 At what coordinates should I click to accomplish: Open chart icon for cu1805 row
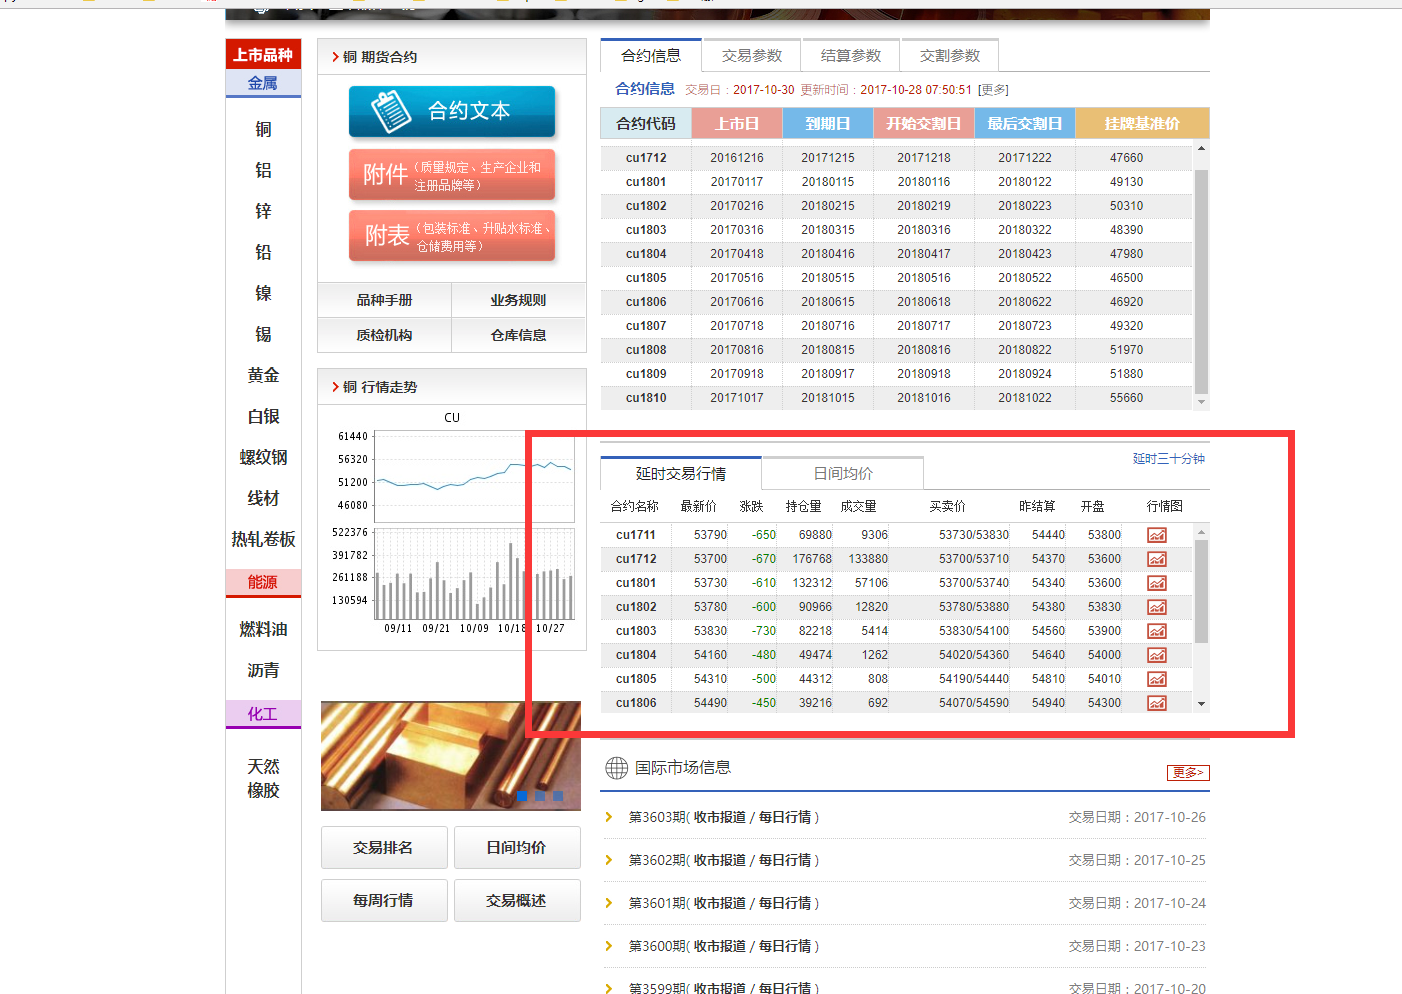pos(1156,679)
